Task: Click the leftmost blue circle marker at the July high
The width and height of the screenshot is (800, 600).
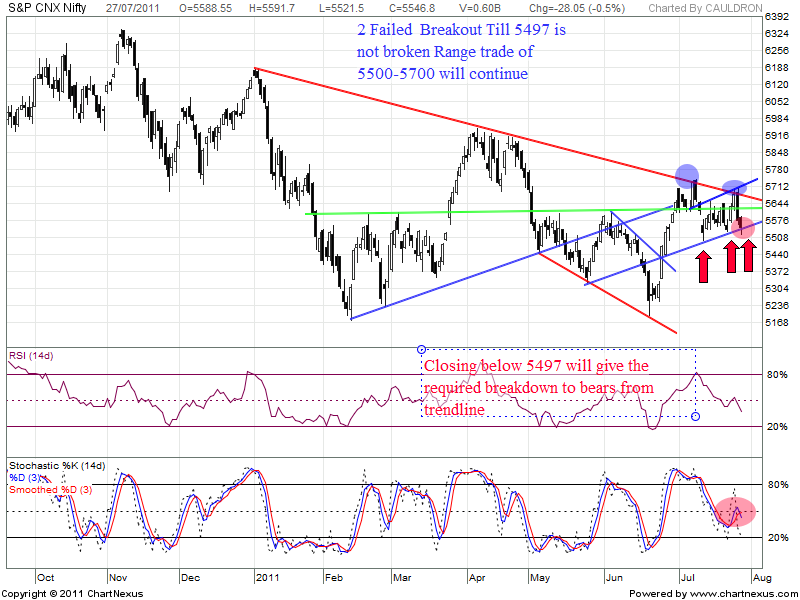Action: click(x=686, y=174)
